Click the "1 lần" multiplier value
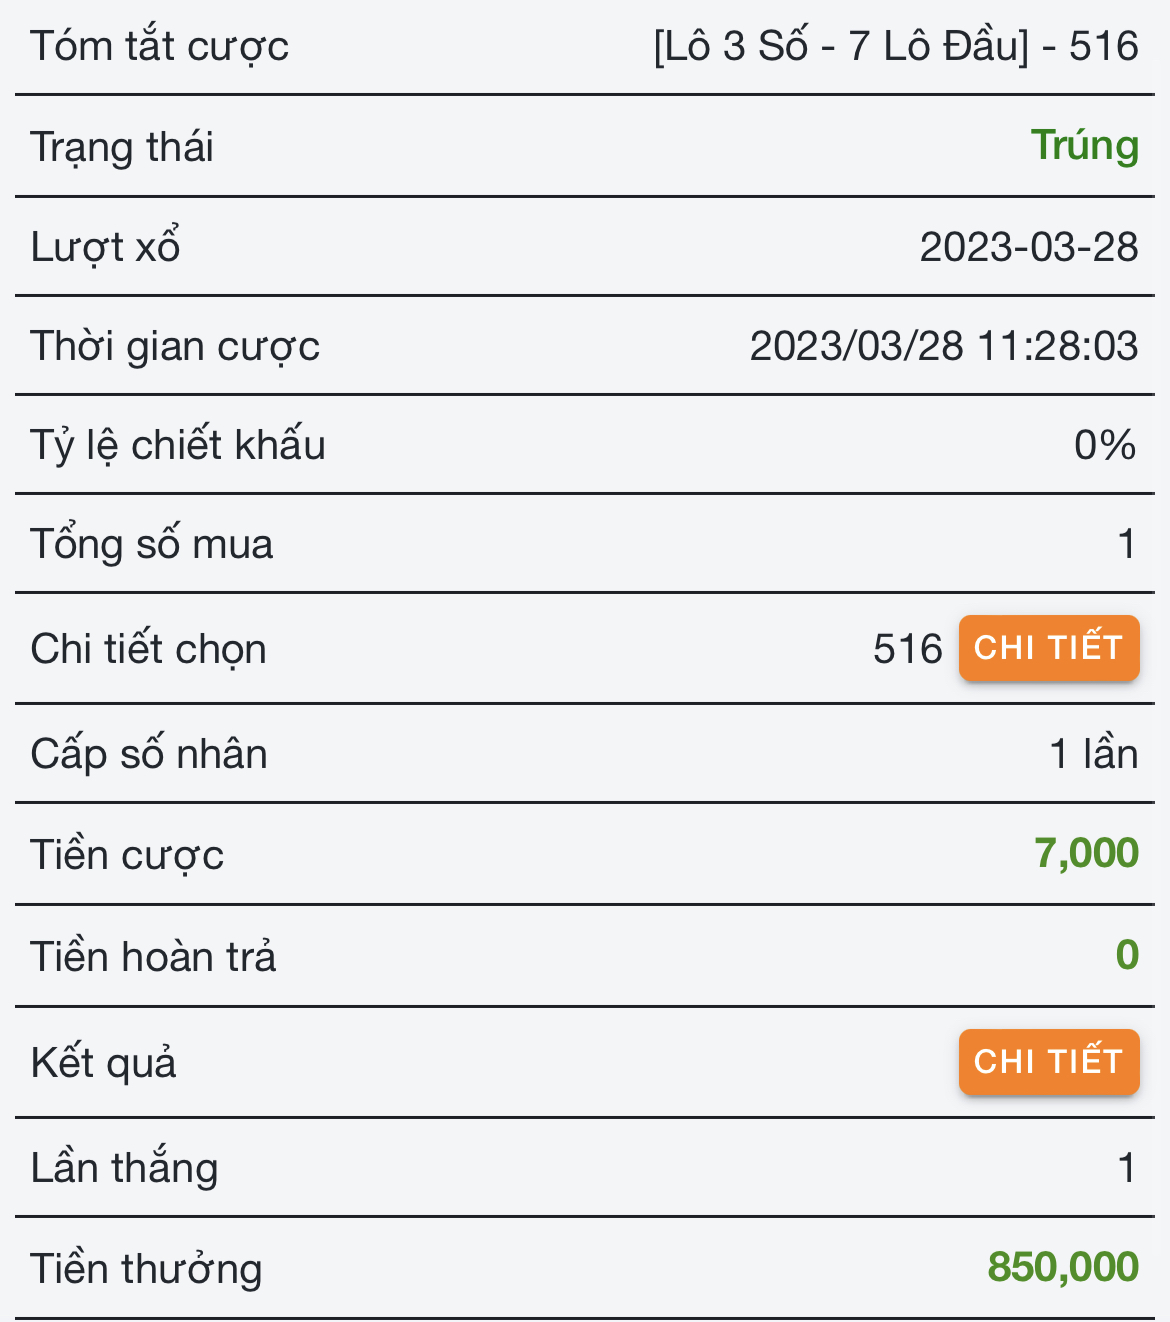This screenshot has width=1170, height=1322. [x=1093, y=753]
